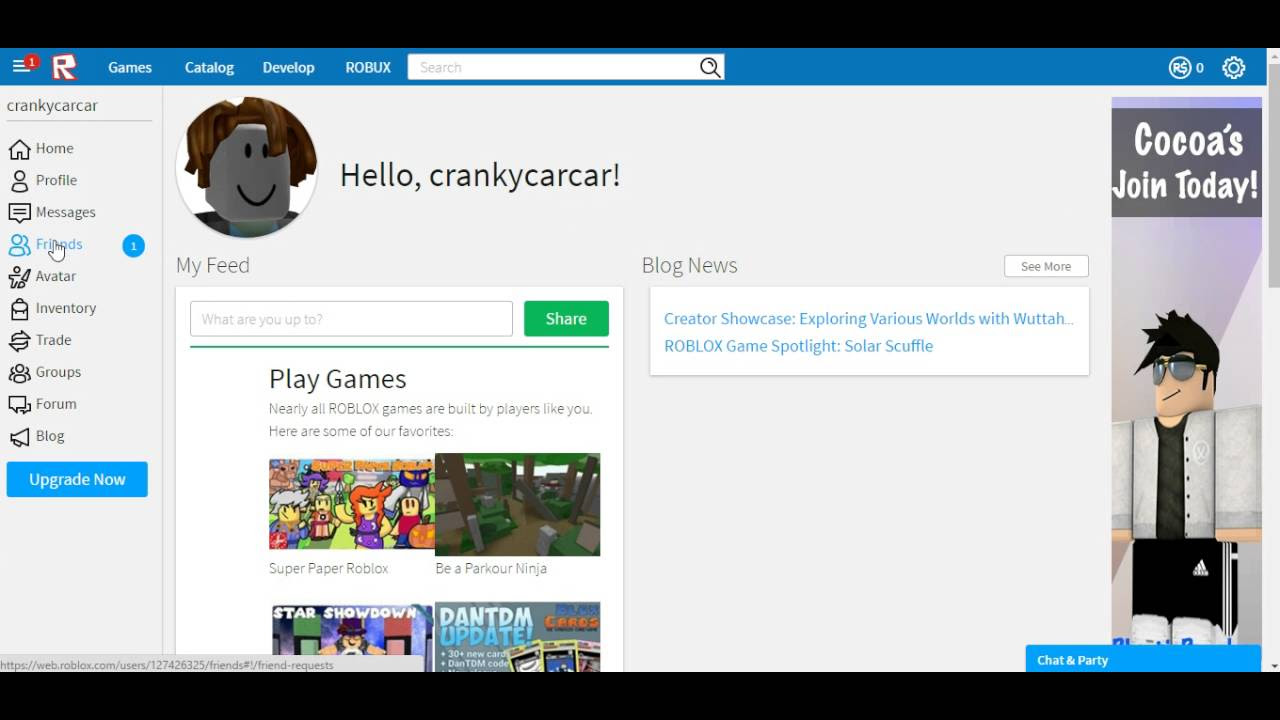Open the Develop menu in top bar
This screenshot has height=720, width=1280.
(x=288, y=67)
